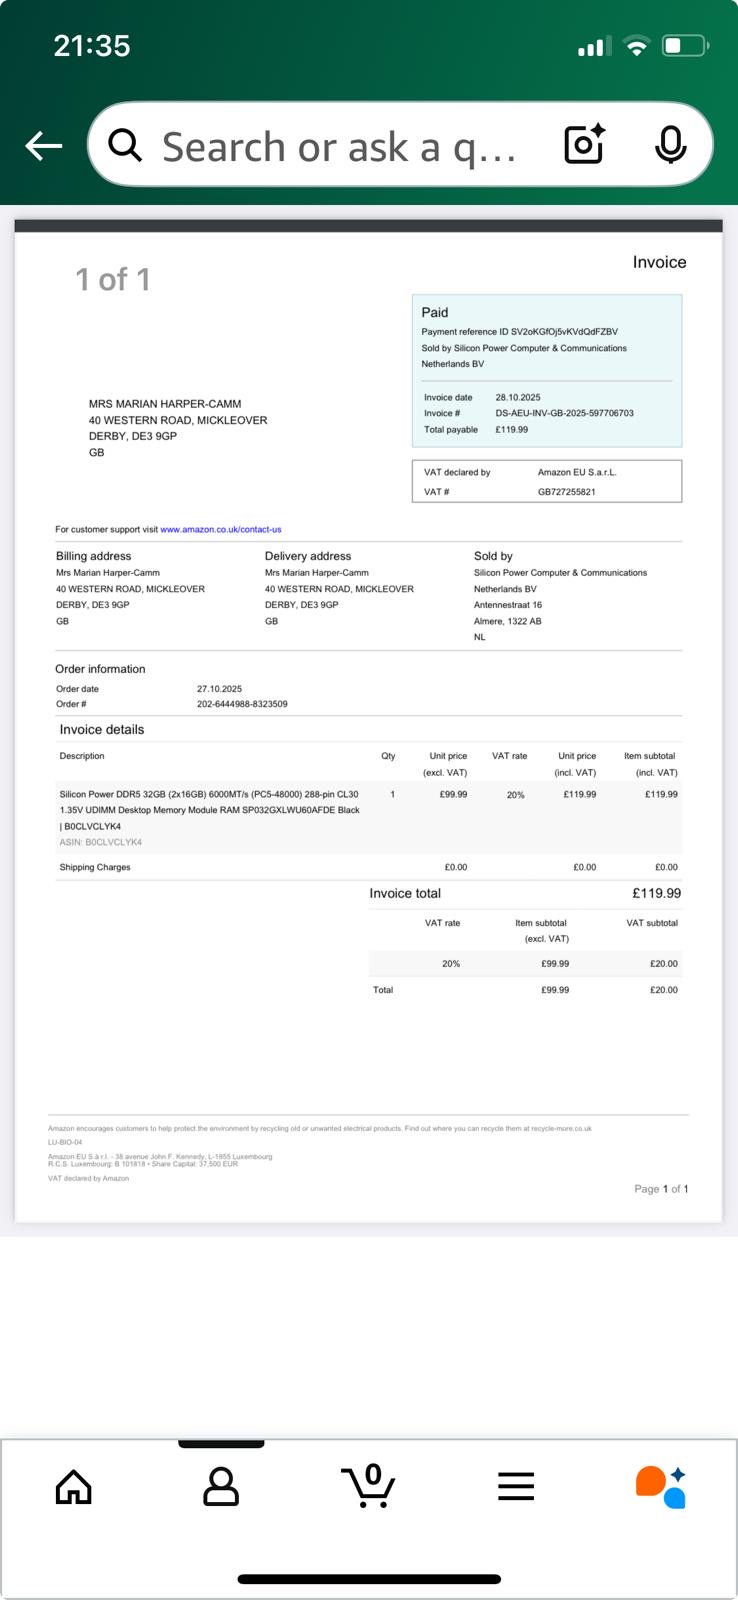Focus the 'Search or ask a question' field
This screenshot has height=1600, width=738.
(340, 147)
